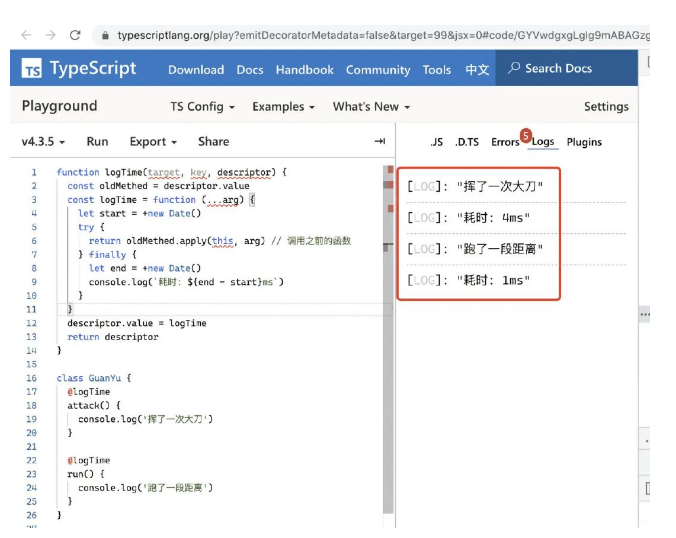The width and height of the screenshot is (676, 538).
Task: Switch to the .JS output tab
Action: coord(436,142)
